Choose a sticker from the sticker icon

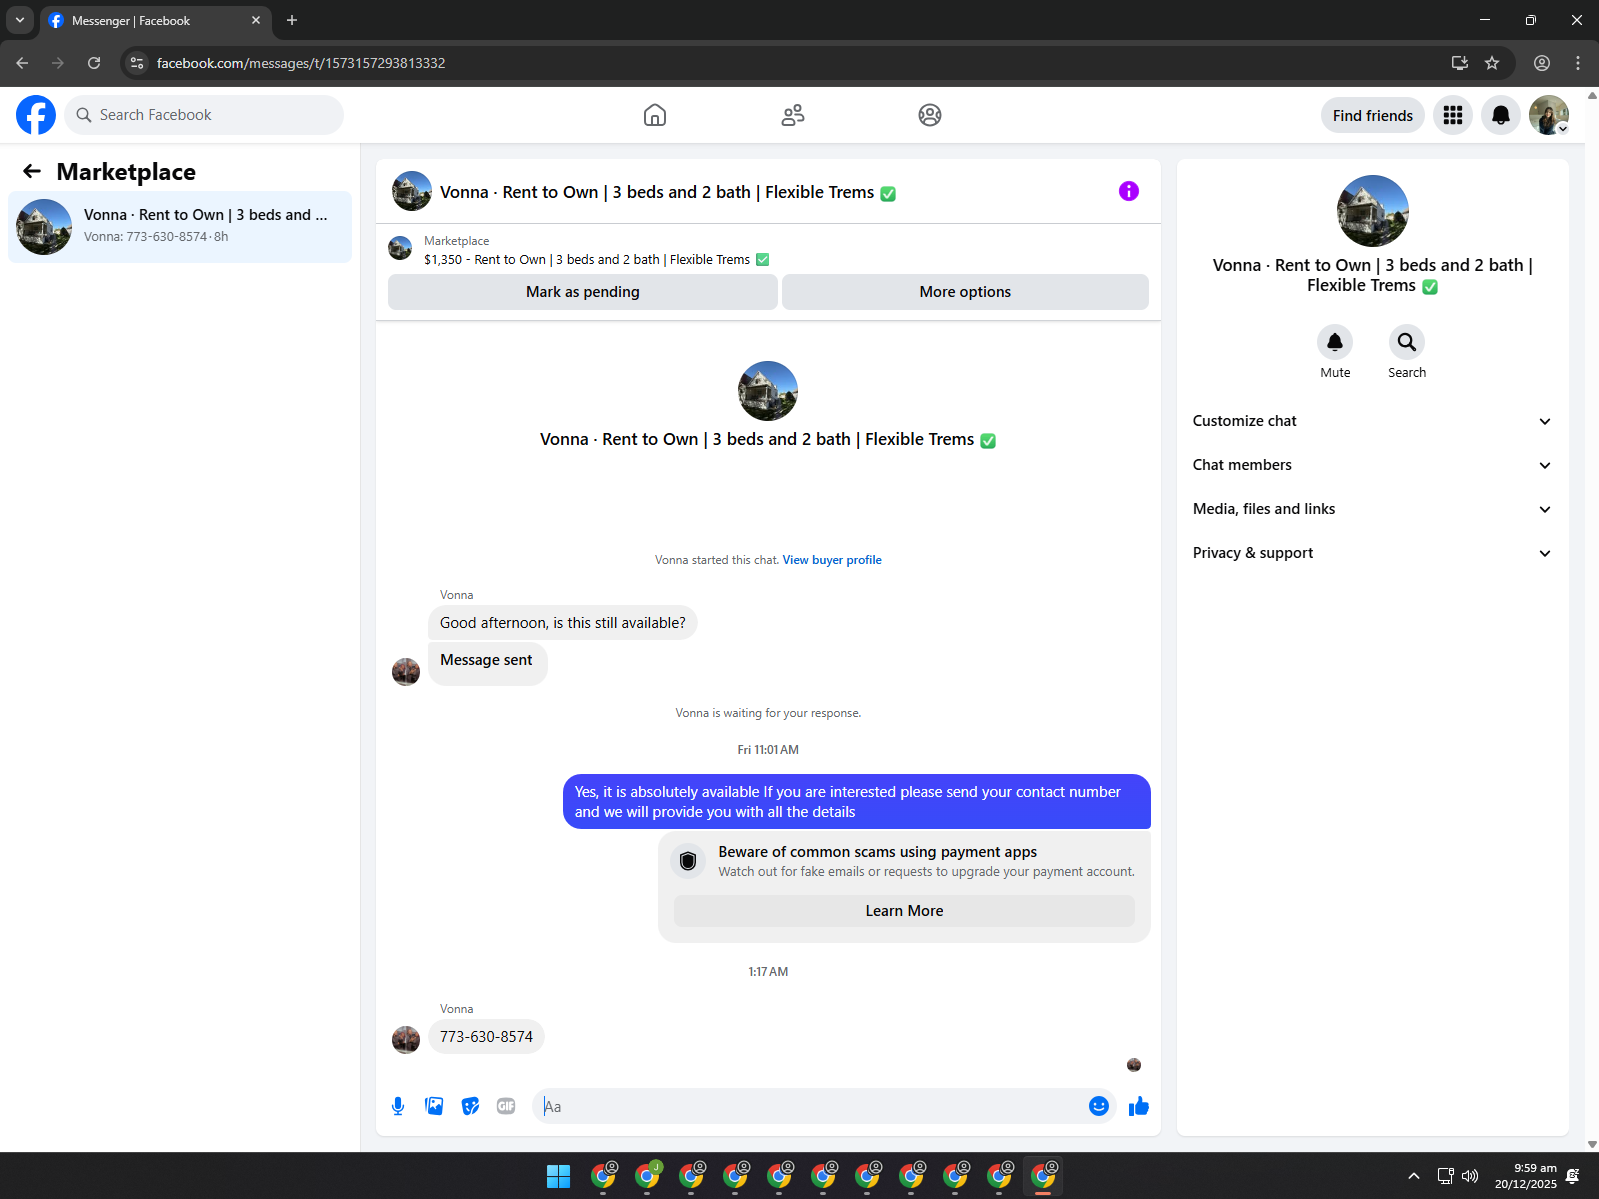point(470,1106)
